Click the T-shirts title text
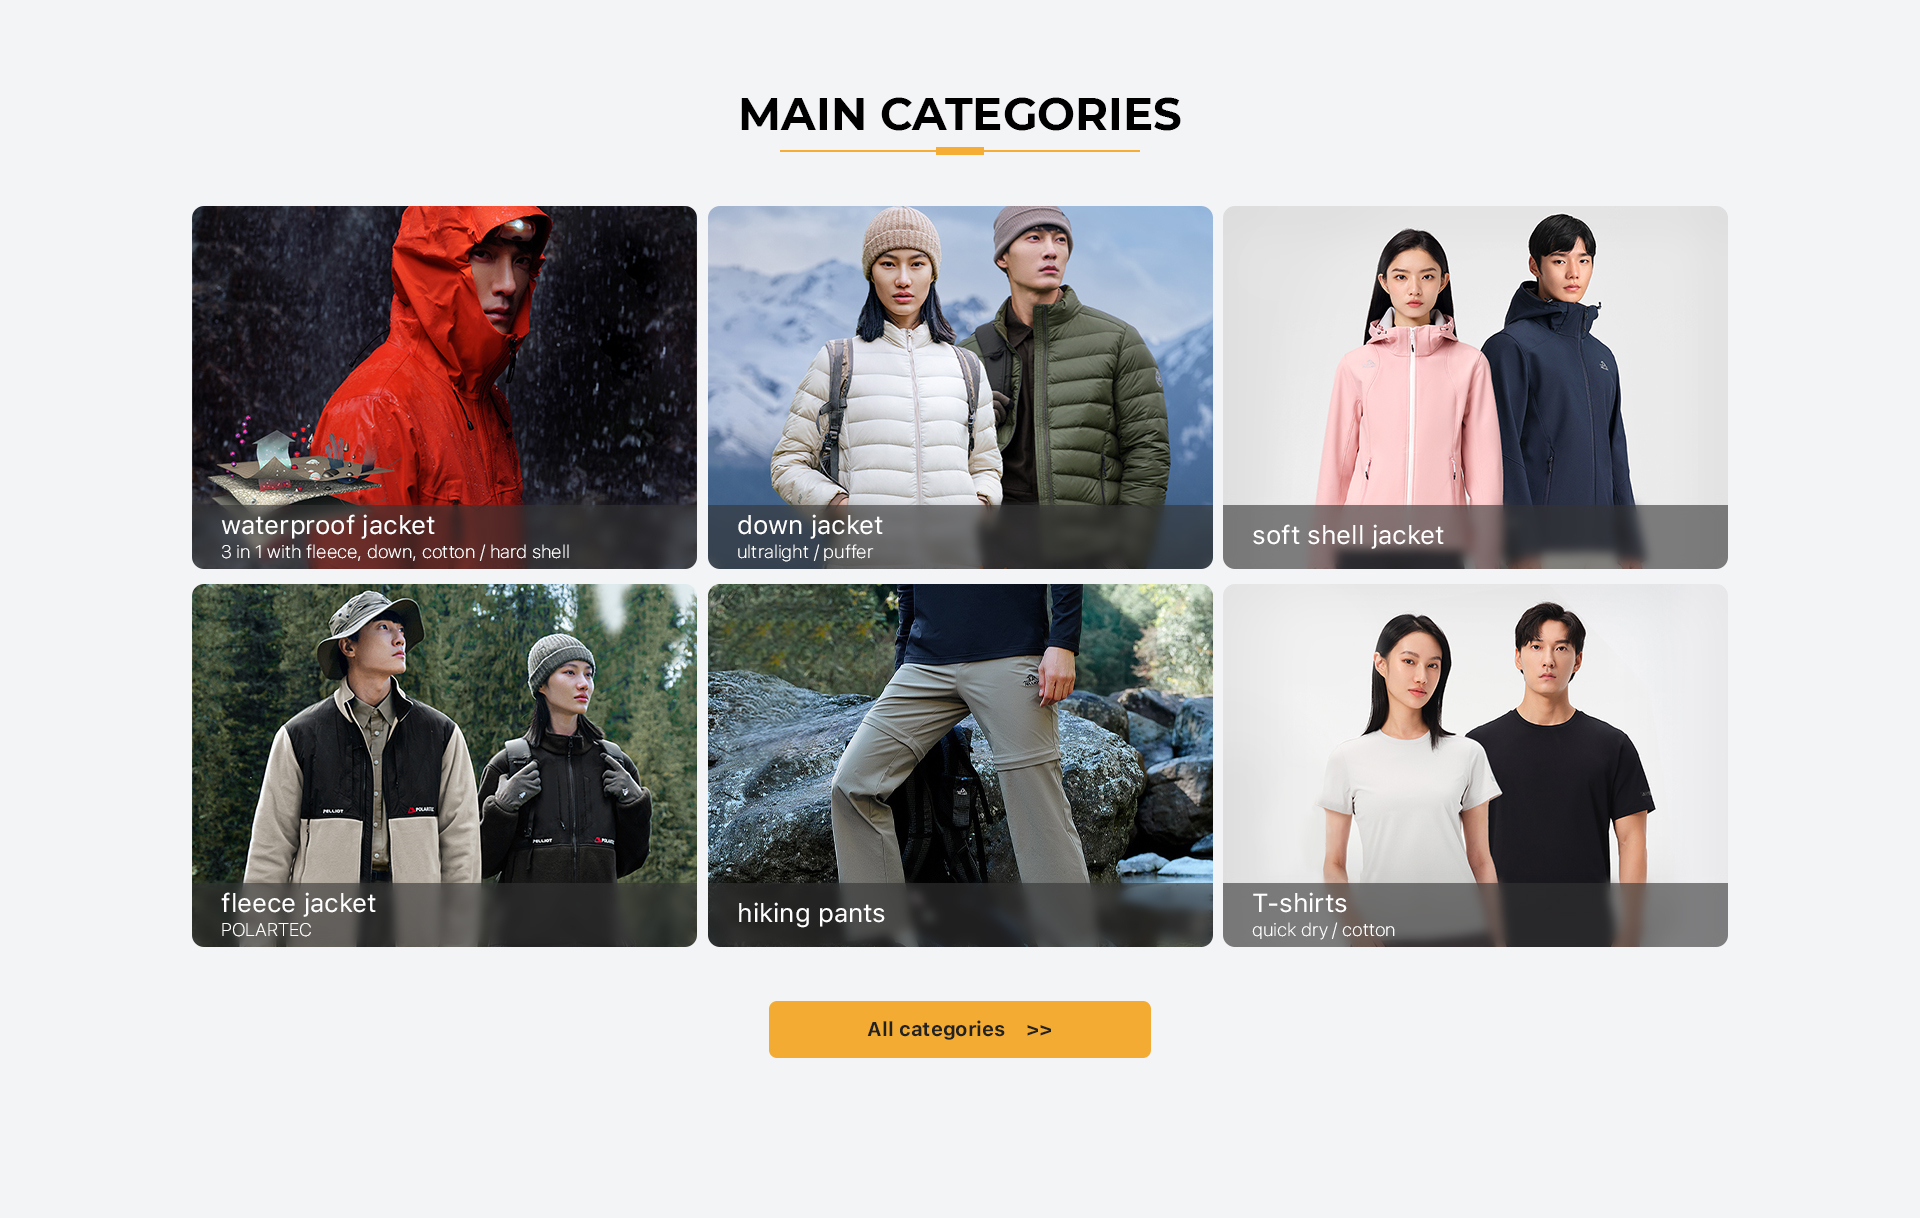The image size is (1920, 1218). coord(1299,903)
